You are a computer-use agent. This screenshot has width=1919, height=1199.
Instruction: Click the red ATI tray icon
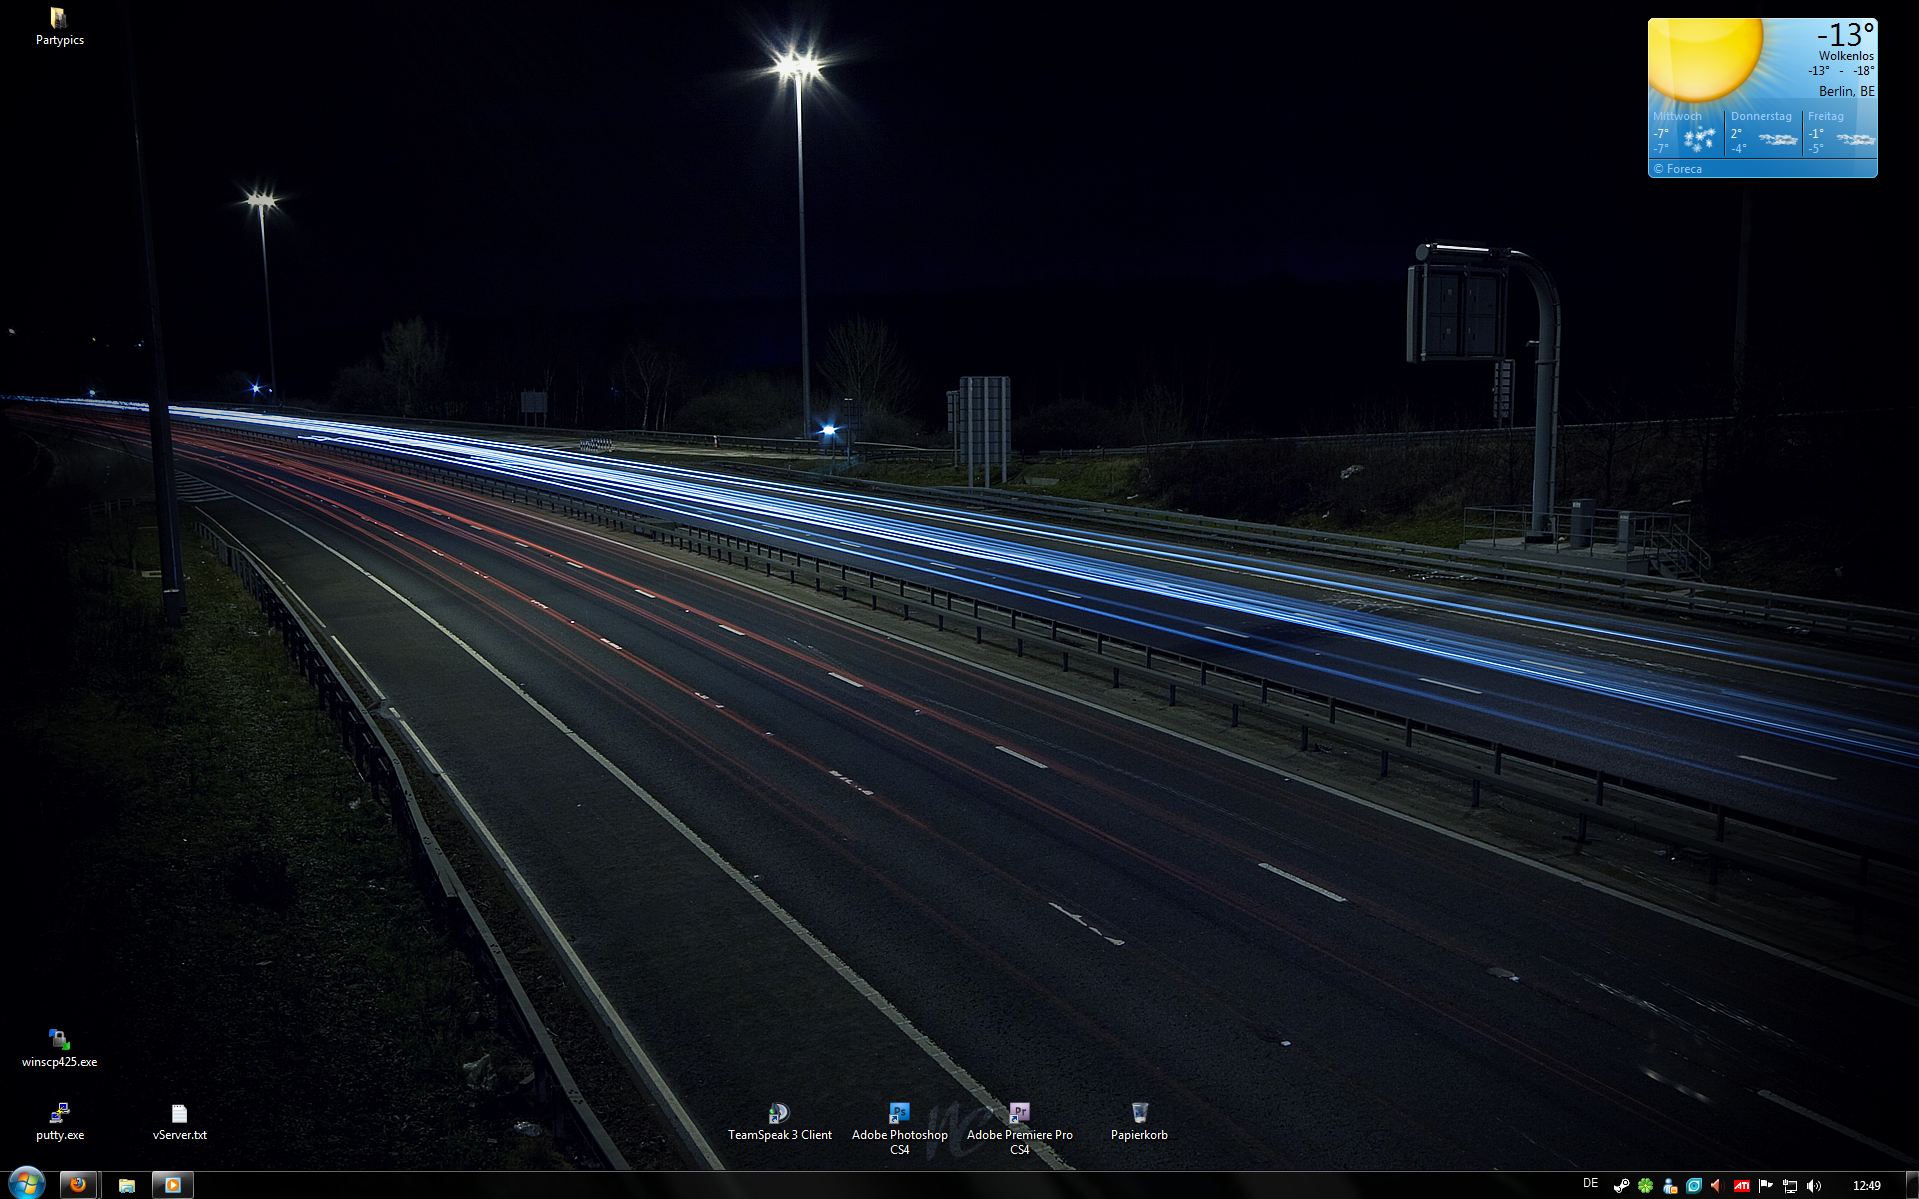click(1741, 1186)
